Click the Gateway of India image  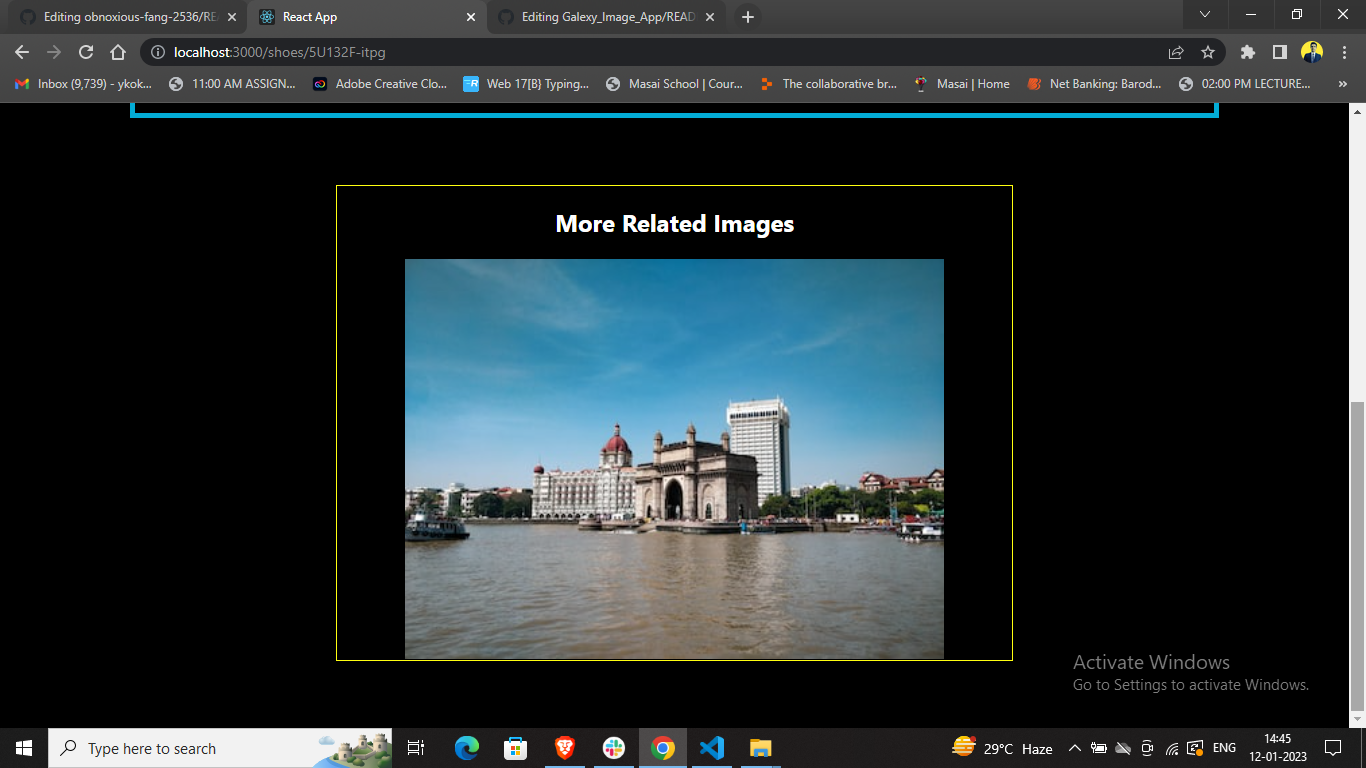tap(674, 458)
